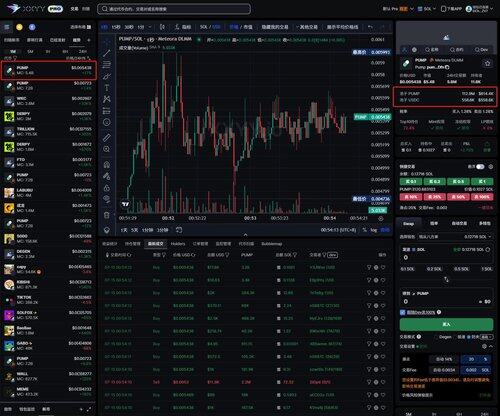Toggle the log scale option under chart

click(374, 230)
